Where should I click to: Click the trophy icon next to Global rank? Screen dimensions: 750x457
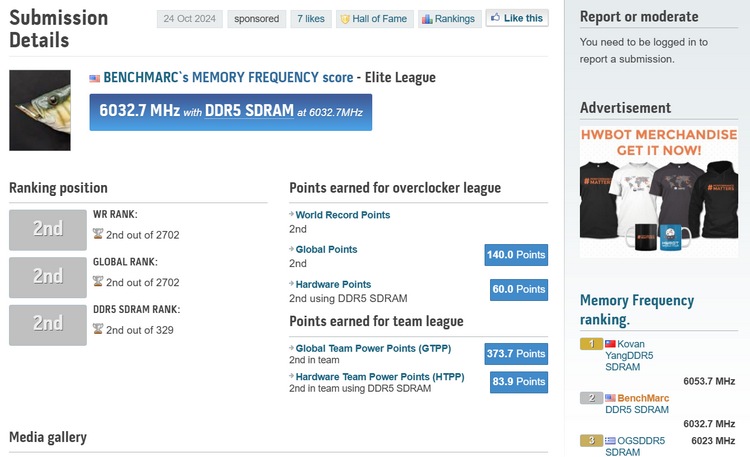pyautogui.click(x=98, y=282)
